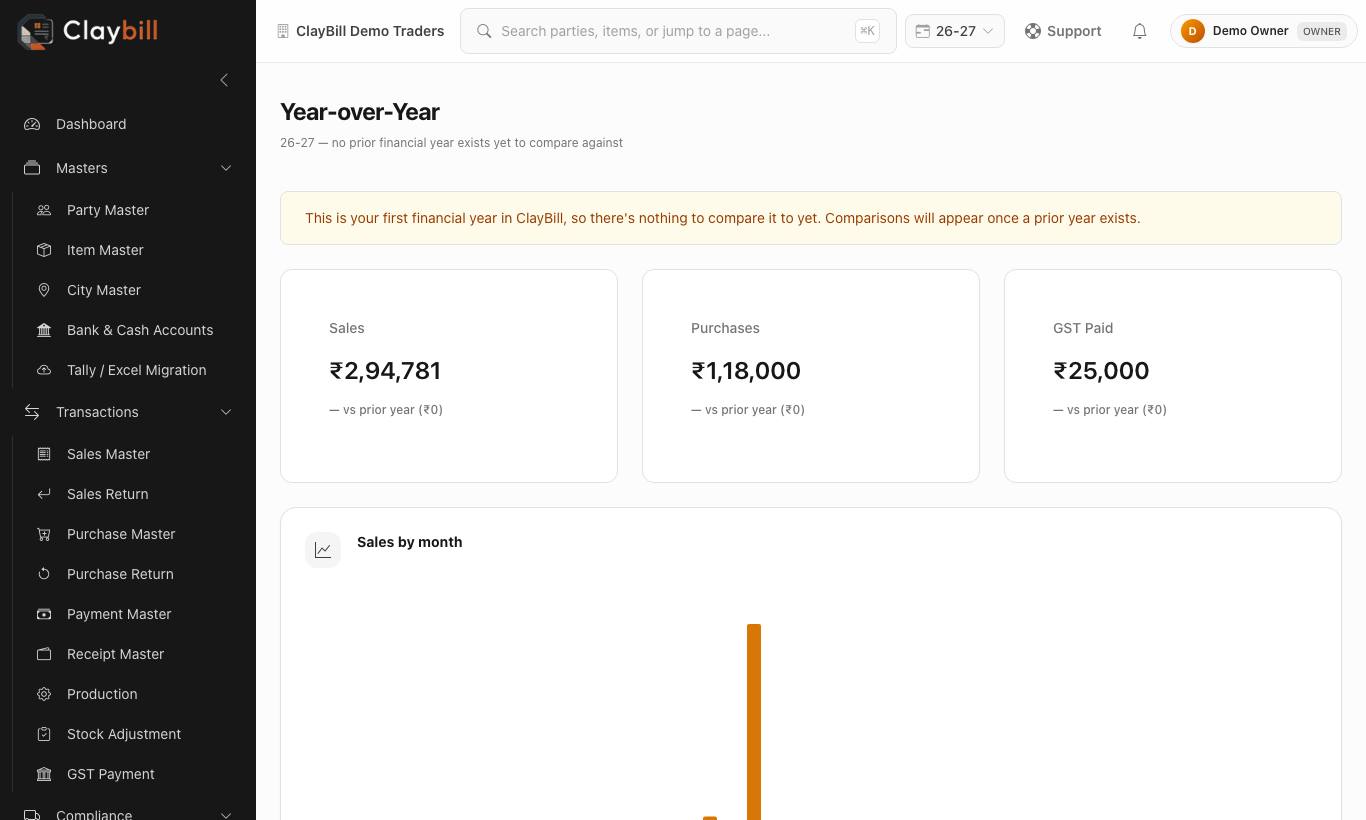Click the Year-over-Year heading
The width and height of the screenshot is (1366, 820).
(360, 112)
